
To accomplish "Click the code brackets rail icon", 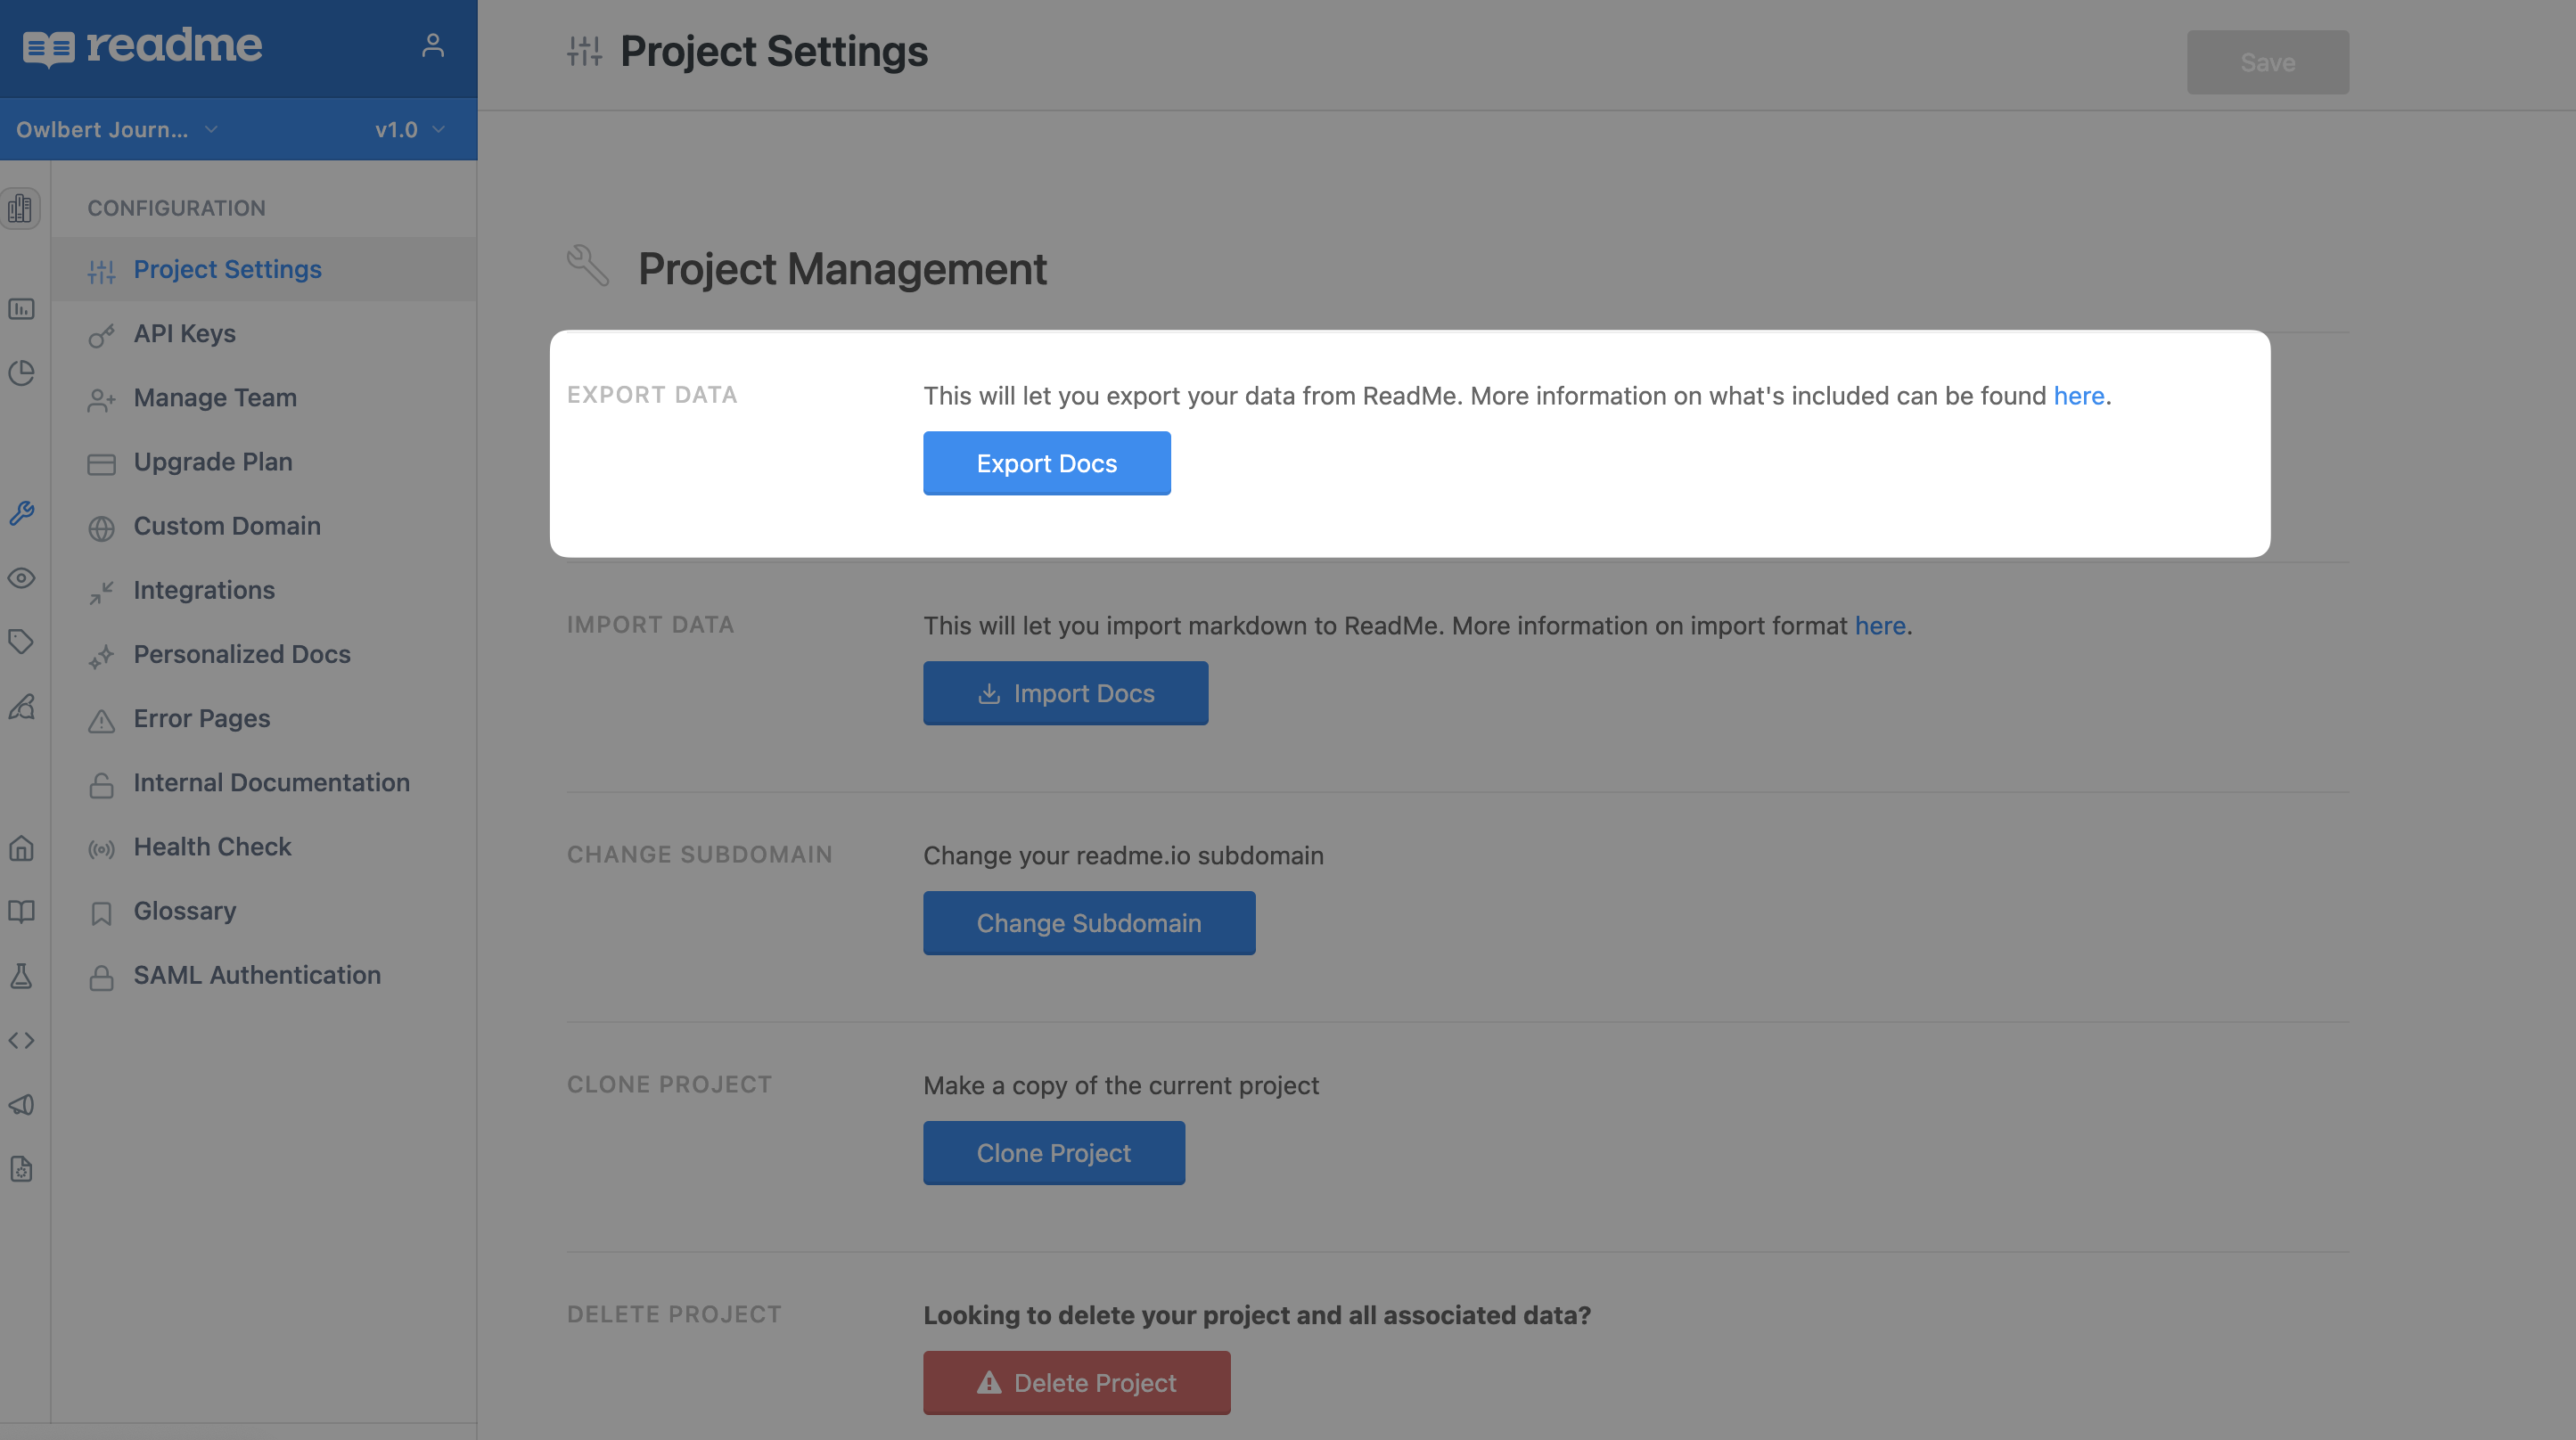I will coord(22,1040).
